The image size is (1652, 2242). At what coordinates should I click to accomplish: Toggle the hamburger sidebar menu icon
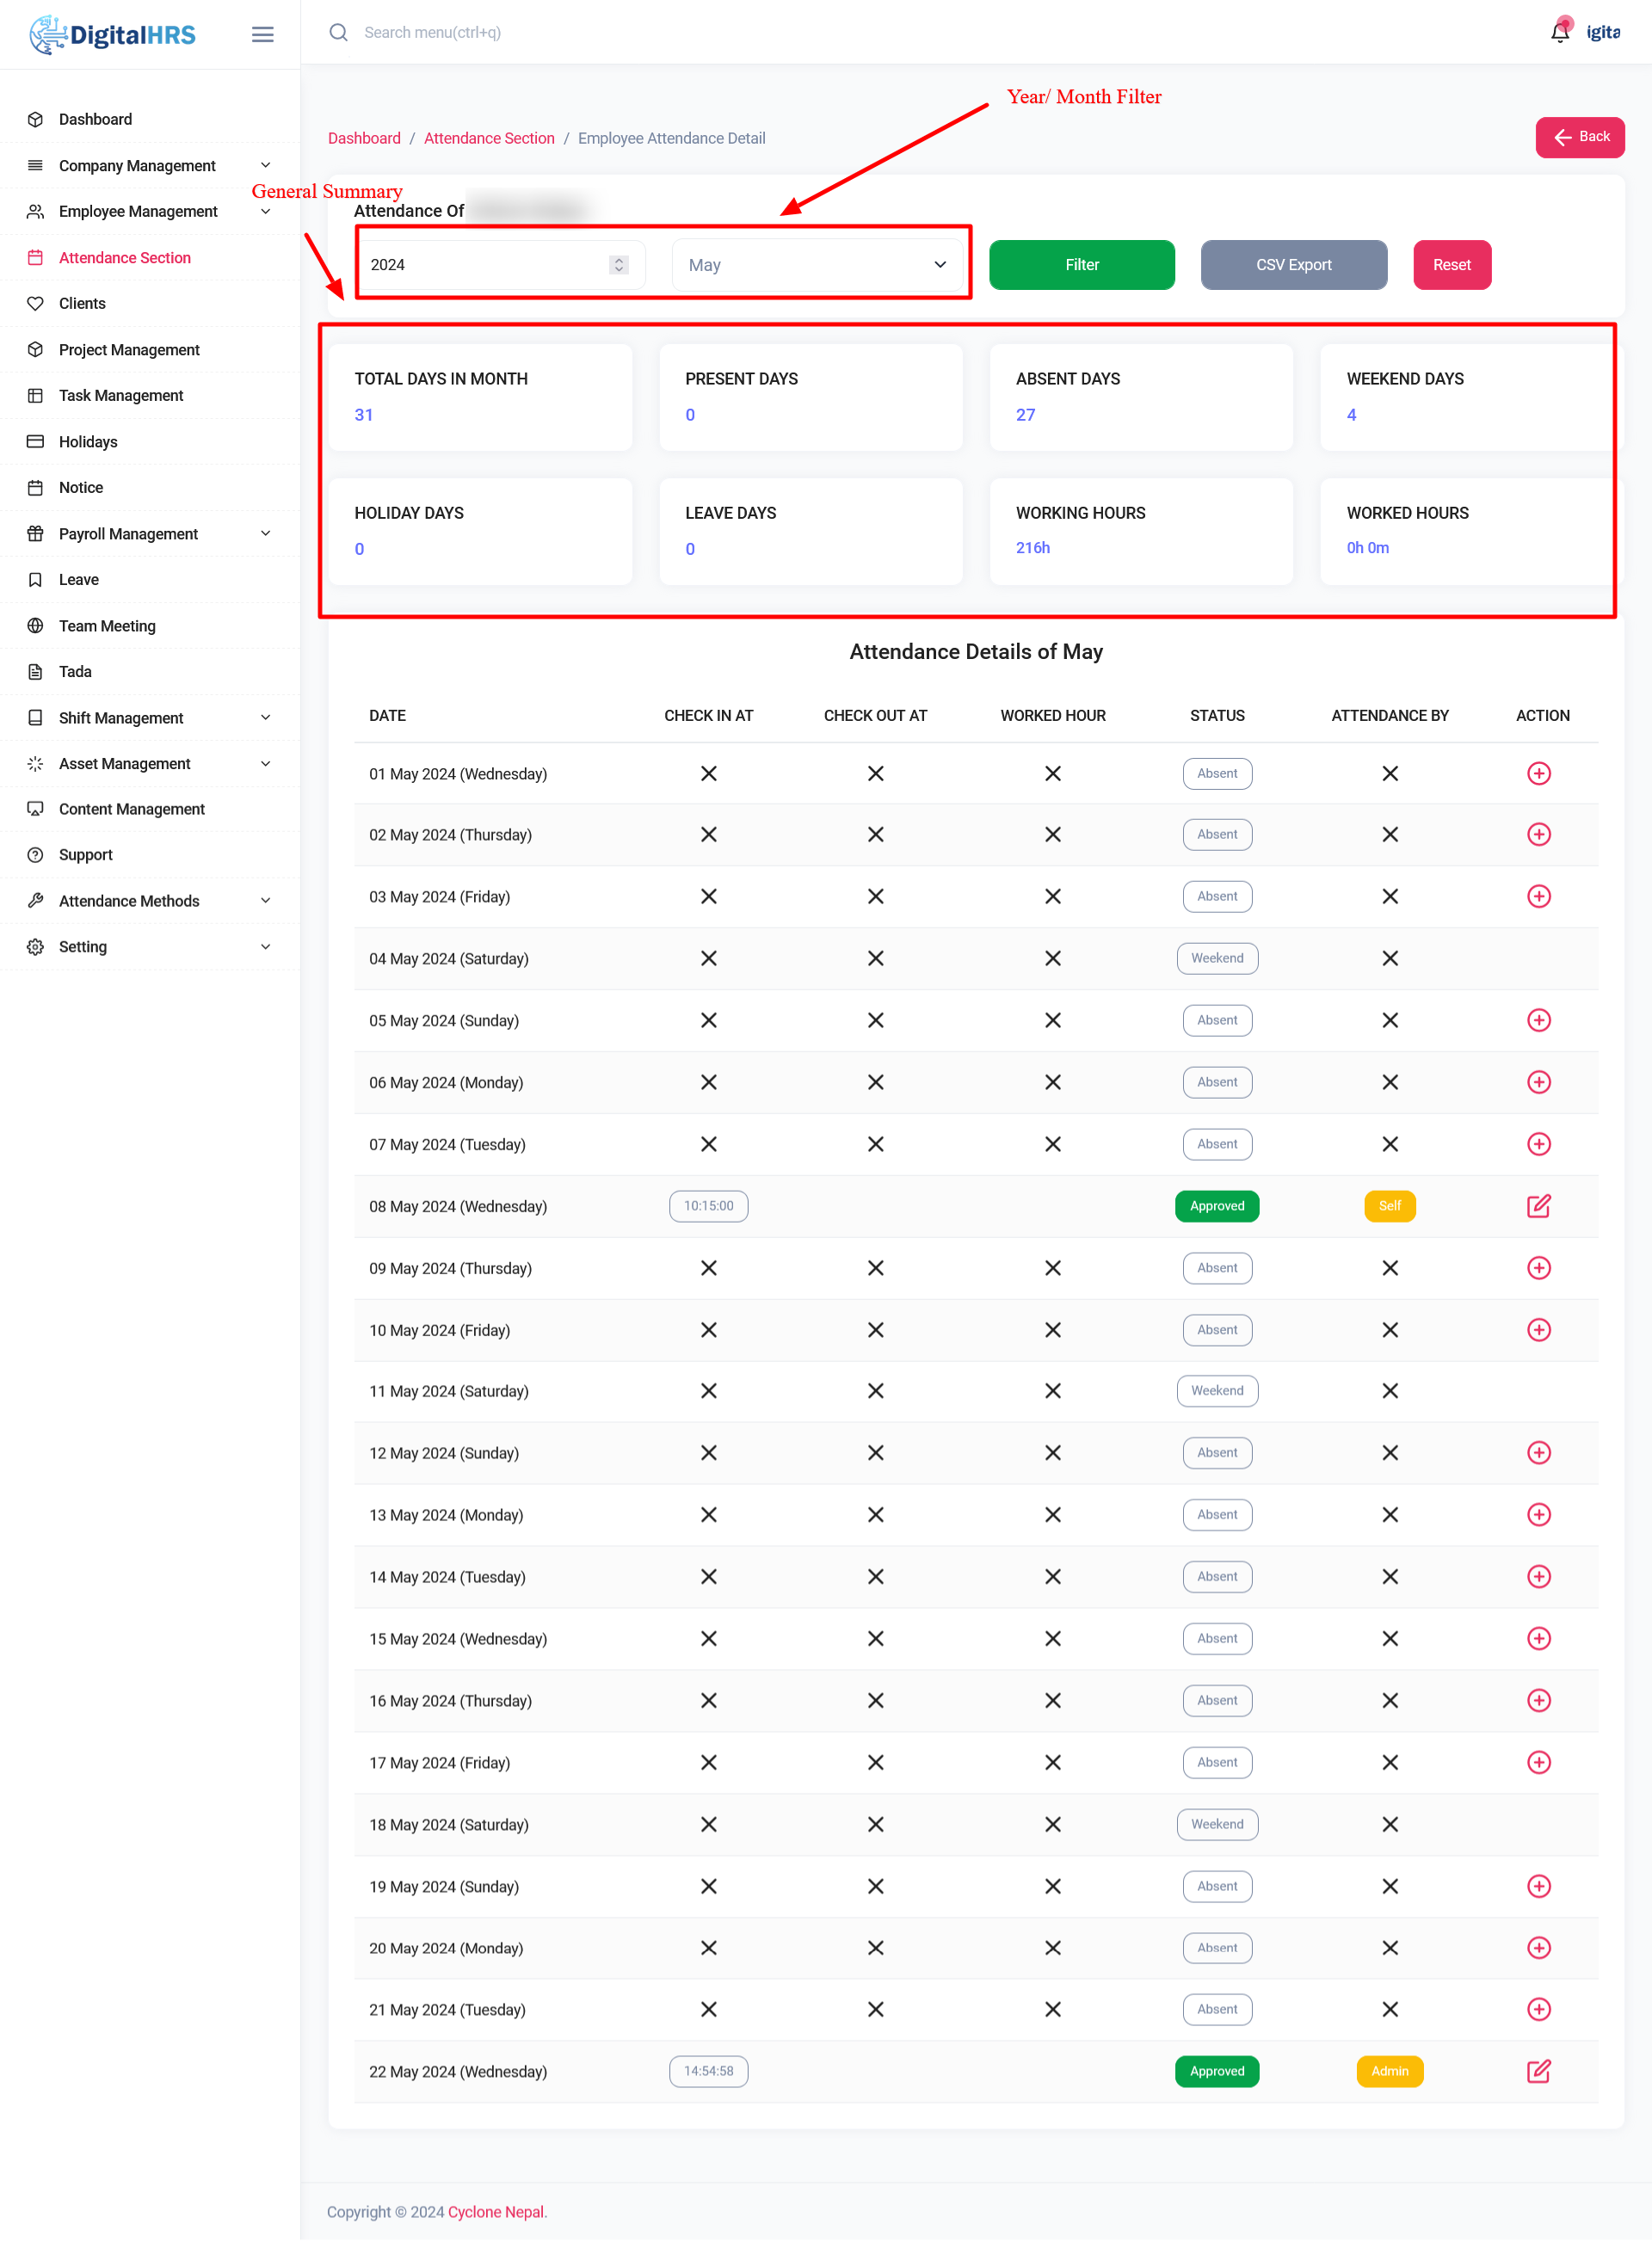click(x=262, y=35)
